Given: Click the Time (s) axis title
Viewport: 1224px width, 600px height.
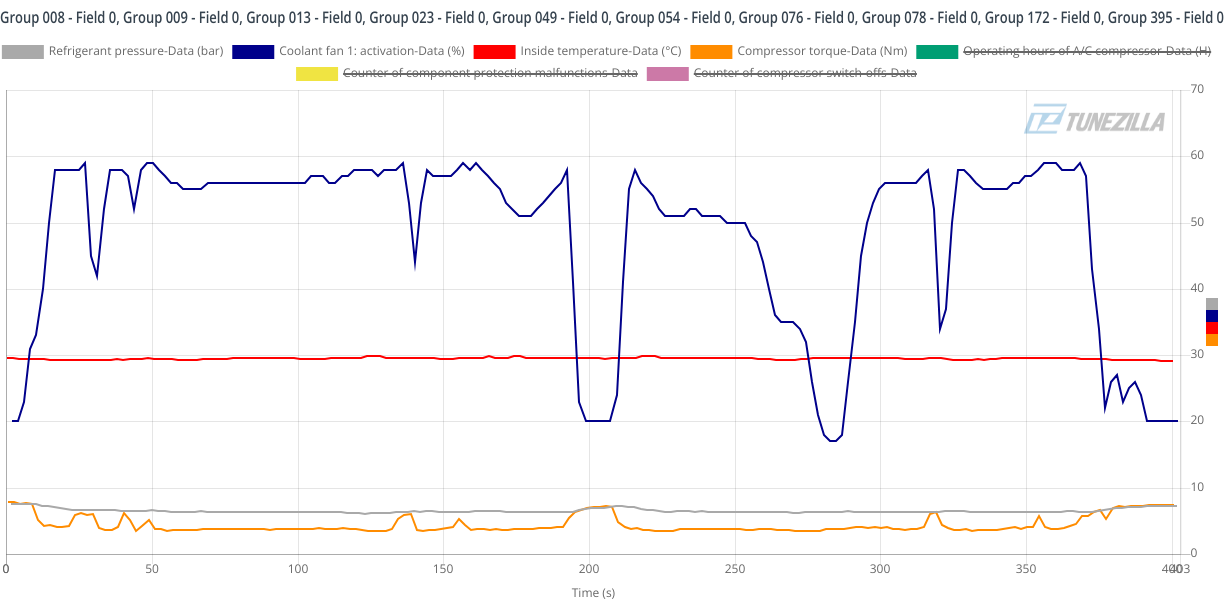Looking at the screenshot, I should 593,592.
